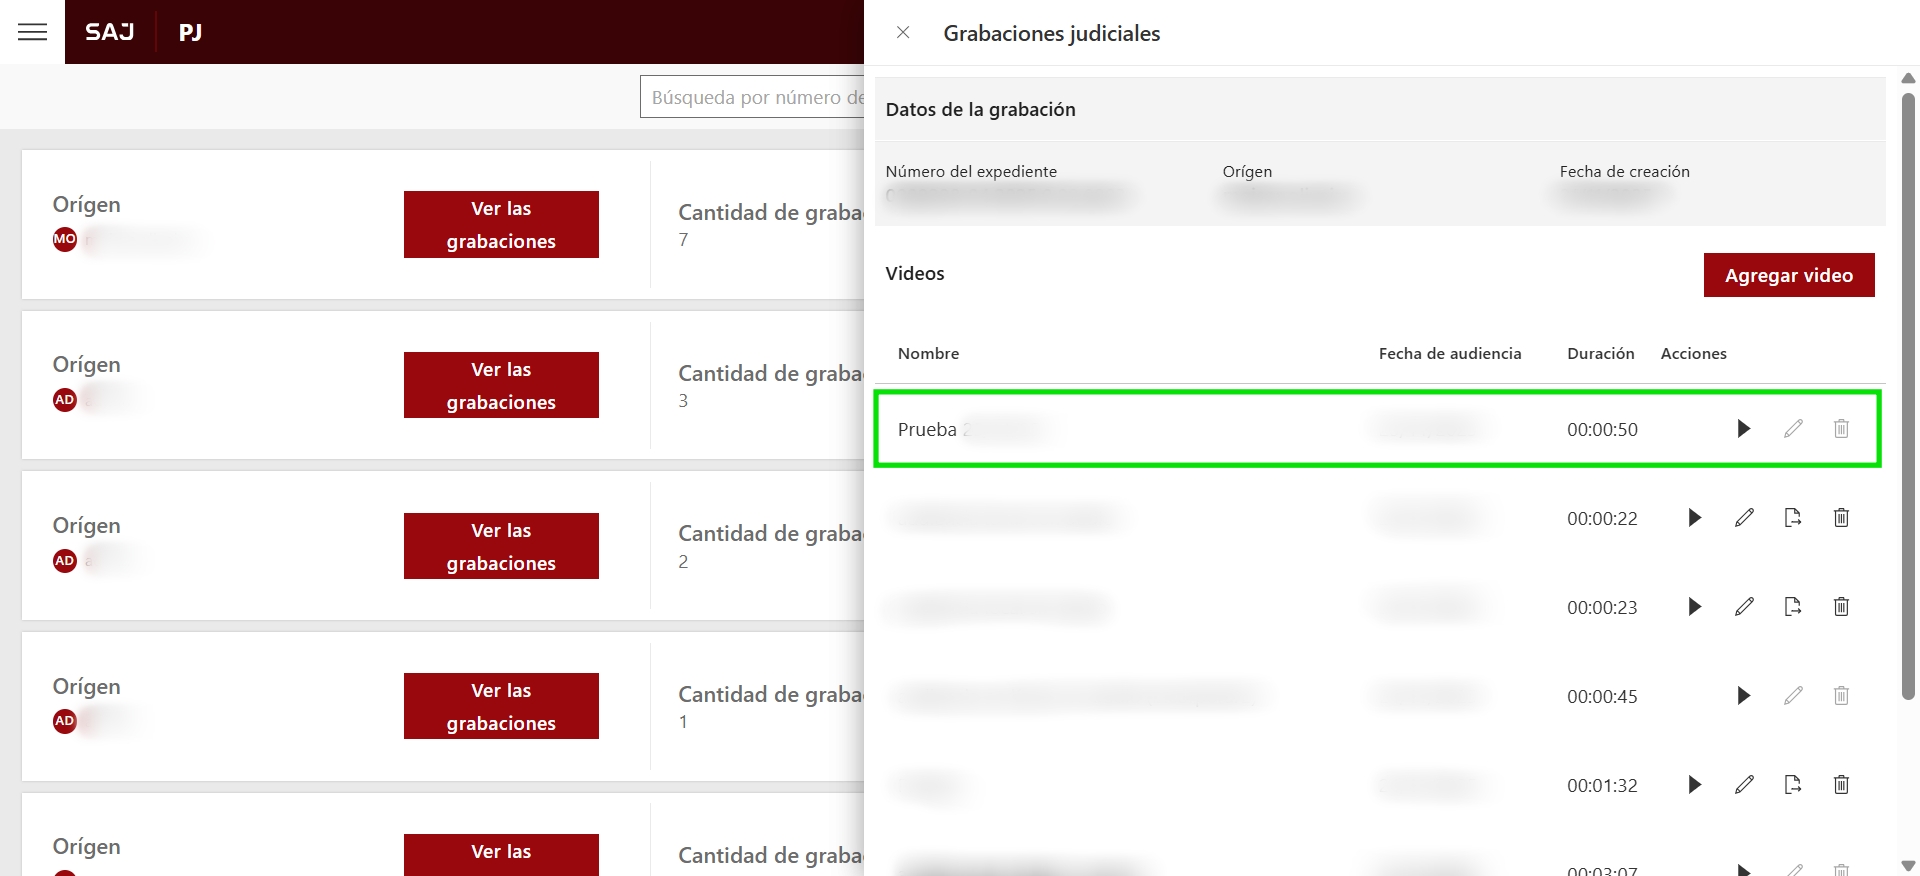This screenshot has height=876, width=1920.
Task: Remove the 00:00:23 video with trash icon
Action: (1841, 607)
